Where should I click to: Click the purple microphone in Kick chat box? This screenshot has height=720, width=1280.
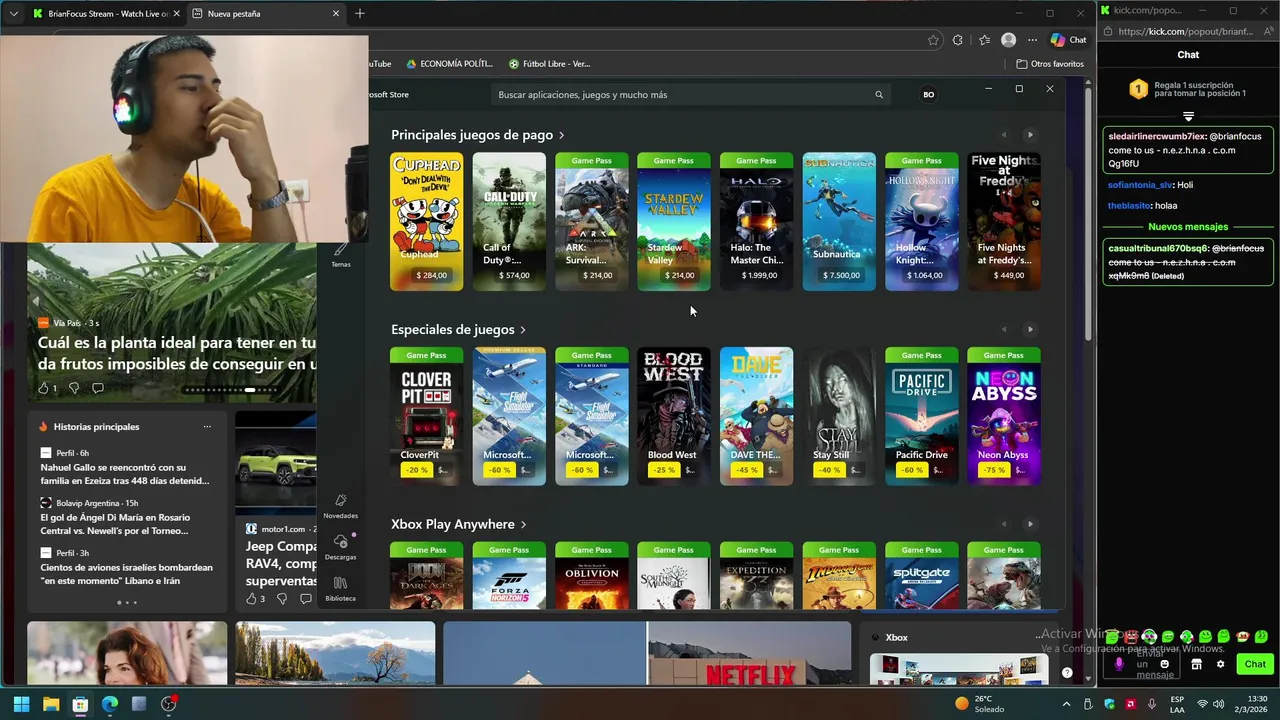pos(1119,664)
